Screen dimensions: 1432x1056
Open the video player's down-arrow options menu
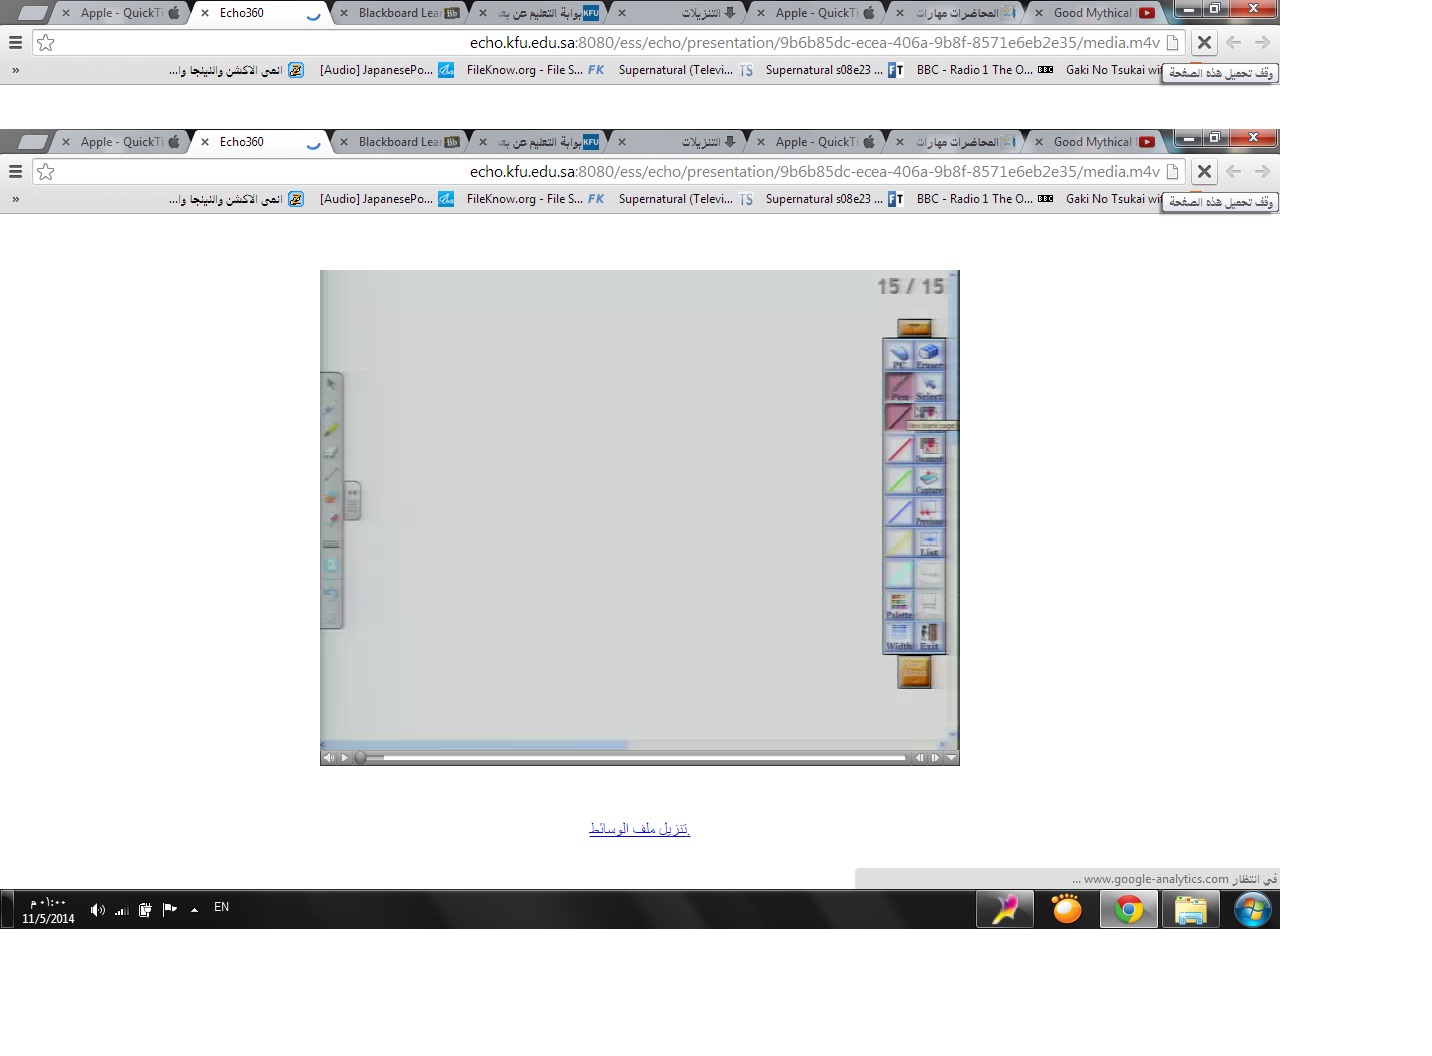[951, 758]
